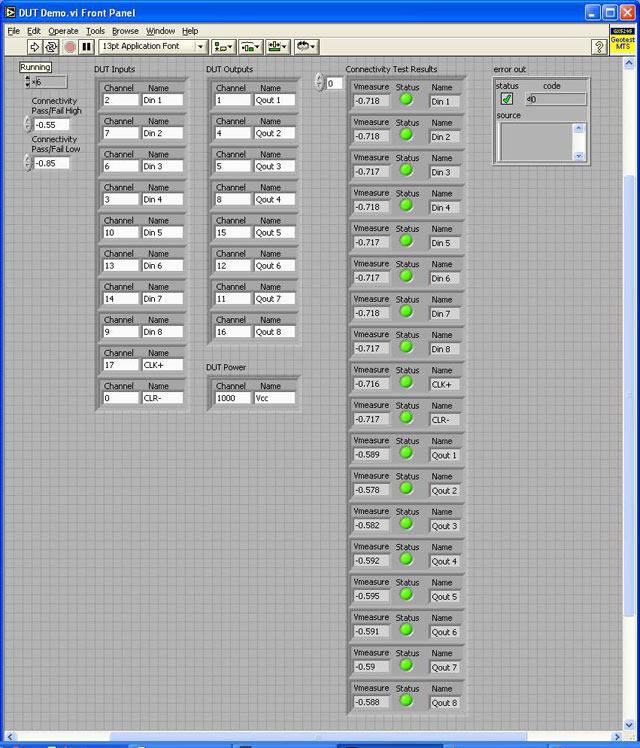
Task: Click the Pass/Fail Low stepper control
Action: (x=28, y=163)
